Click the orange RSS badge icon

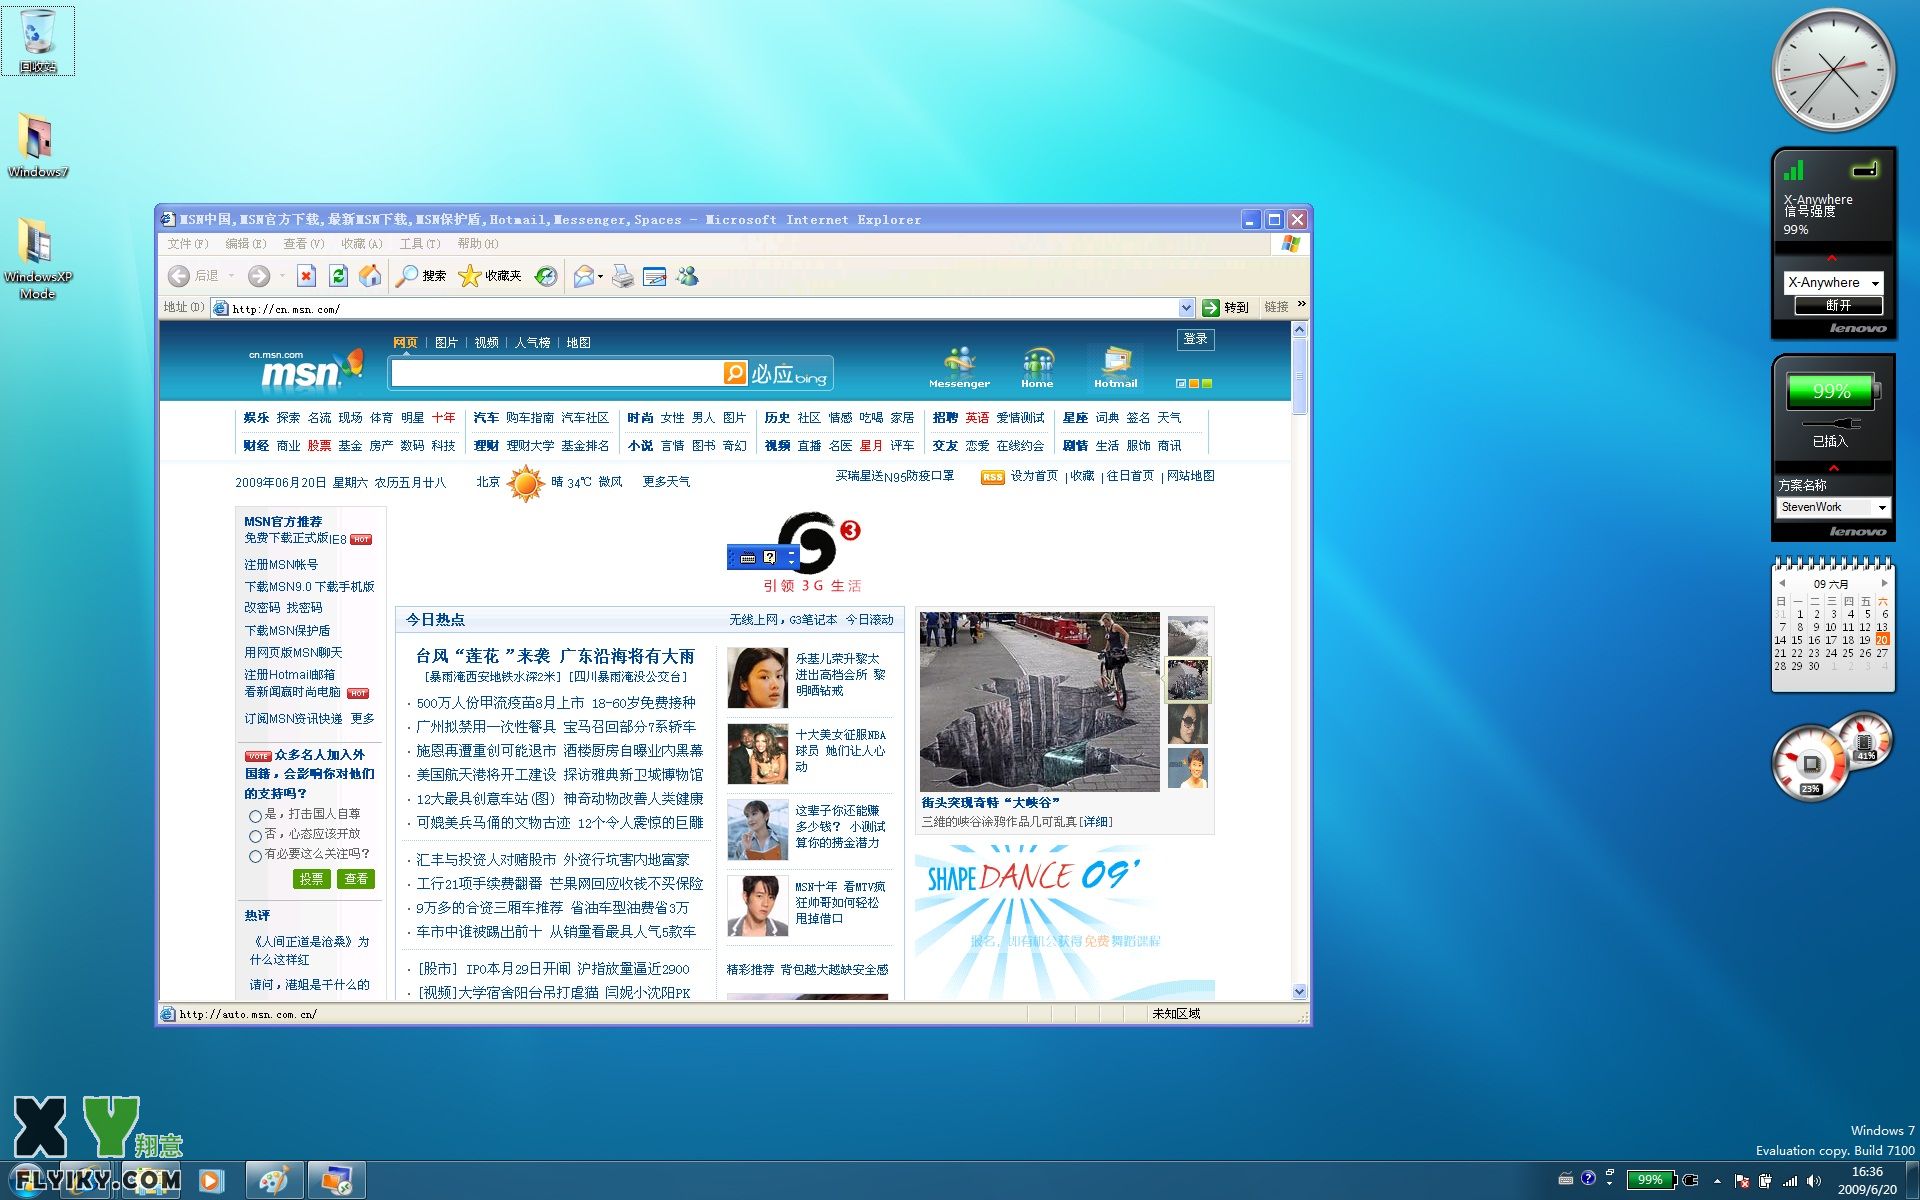click(992, 477)
